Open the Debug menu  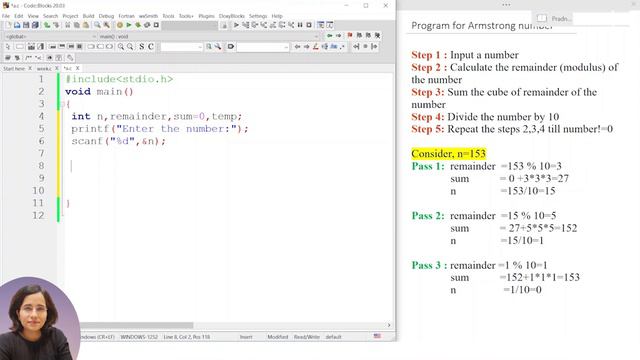click(106, 16)
